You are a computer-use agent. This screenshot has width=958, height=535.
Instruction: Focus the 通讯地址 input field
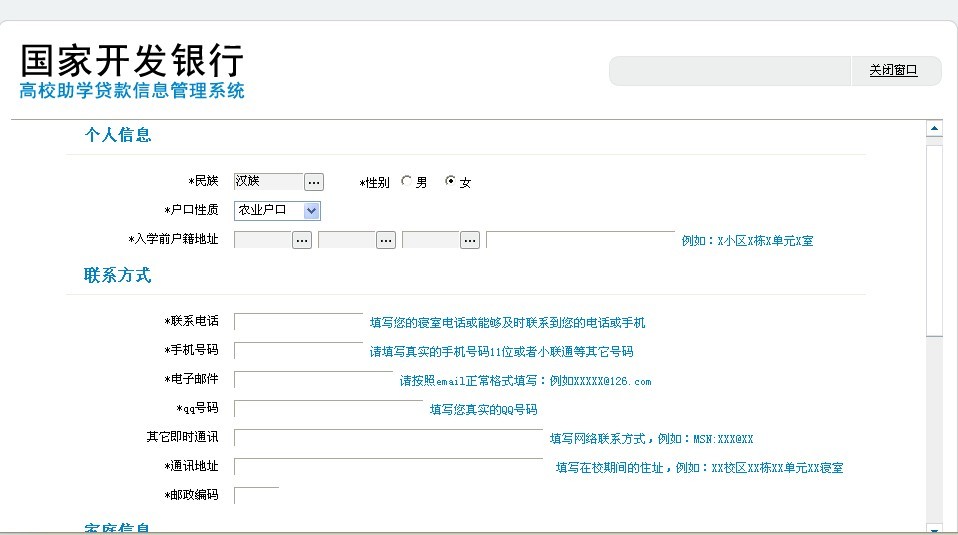pyautogui.click(x=389, y=467)
